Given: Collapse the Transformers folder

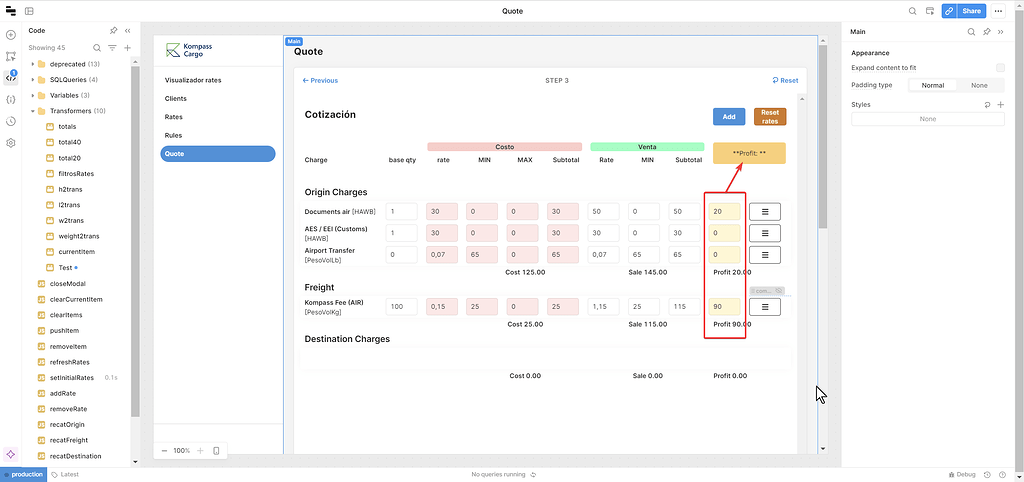Looking at the screenshot, I should (33, 111).
